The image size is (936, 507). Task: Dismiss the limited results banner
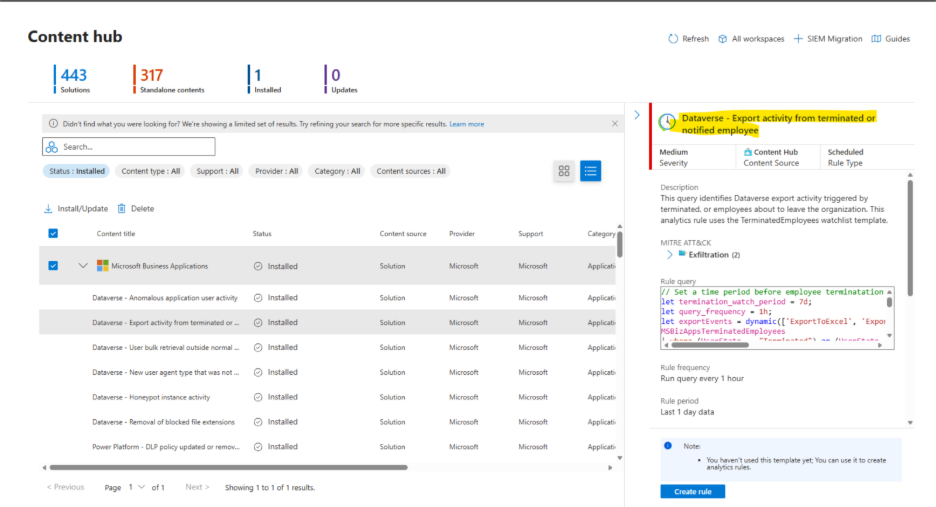(x=615, y=124)
